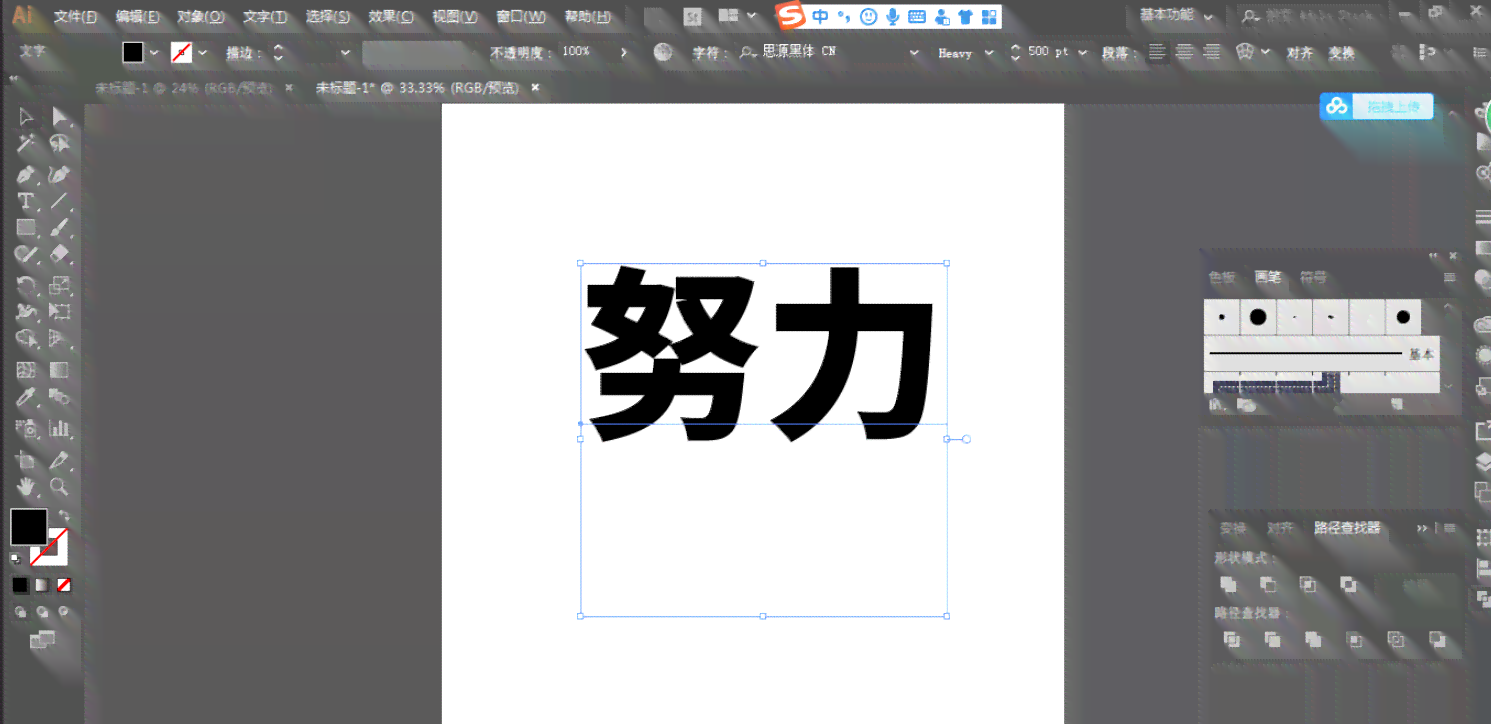
Task: Select the Curvature tool
Action: coord(61,174)
